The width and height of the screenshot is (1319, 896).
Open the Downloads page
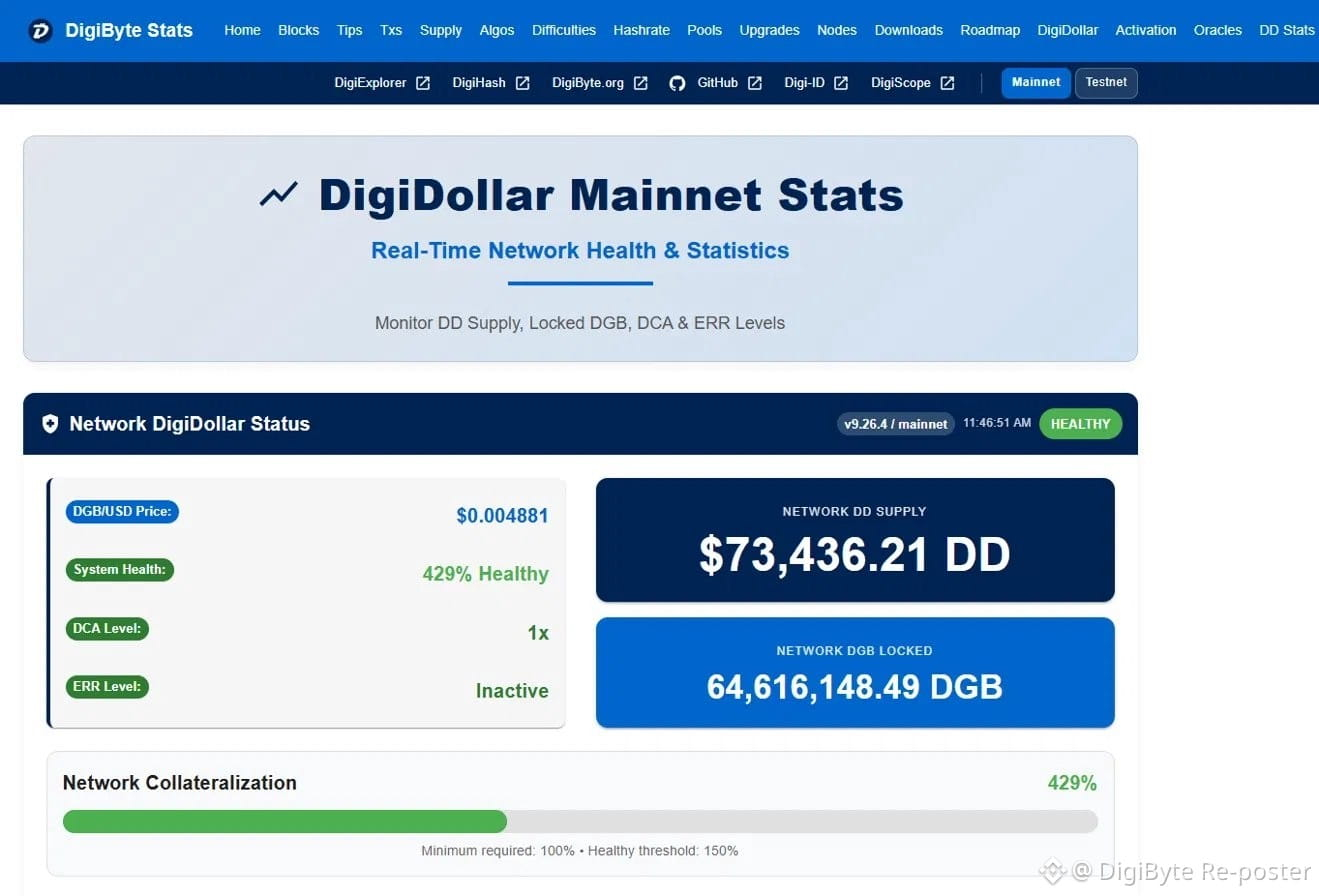pos(909,30)
